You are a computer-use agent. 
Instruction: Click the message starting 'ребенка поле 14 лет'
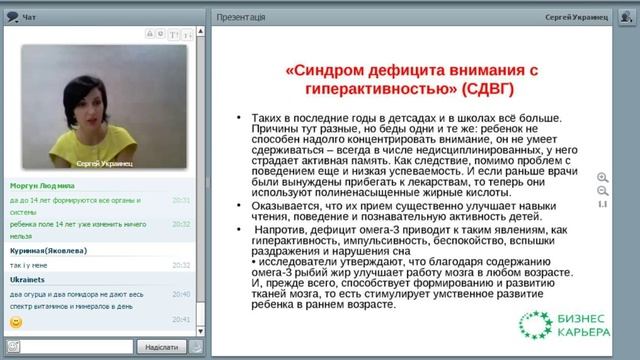coord(78,230)
